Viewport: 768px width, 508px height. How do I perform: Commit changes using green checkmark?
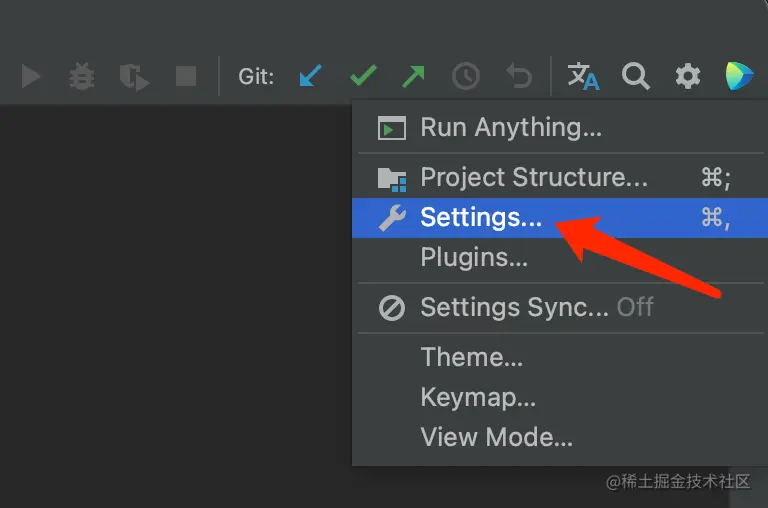[363, 76]
